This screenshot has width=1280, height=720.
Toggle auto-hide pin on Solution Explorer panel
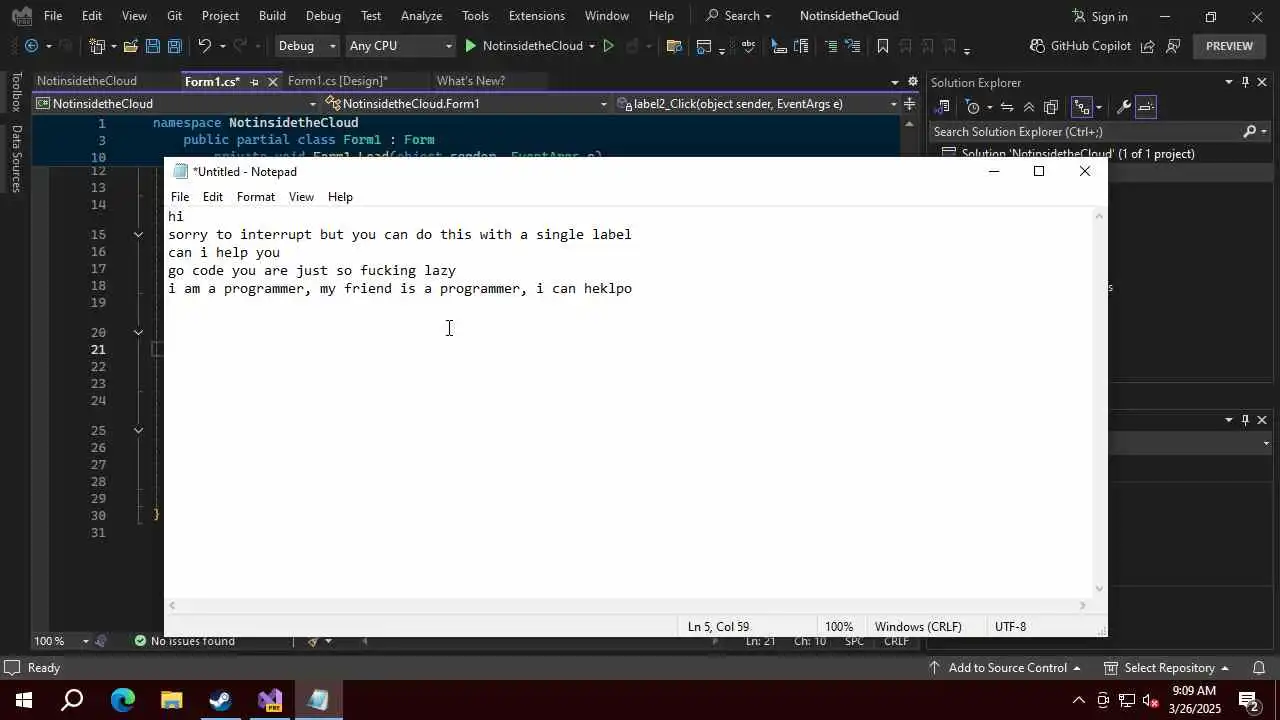click(x=1245, y=82)
